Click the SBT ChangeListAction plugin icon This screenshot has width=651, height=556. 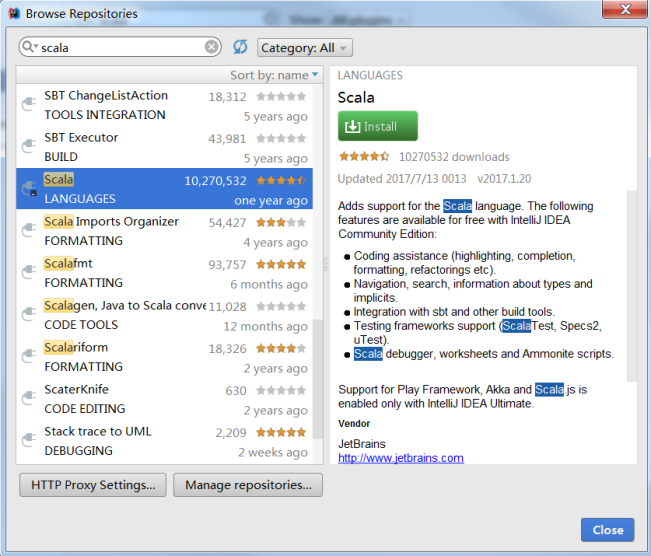coord(29,105)
